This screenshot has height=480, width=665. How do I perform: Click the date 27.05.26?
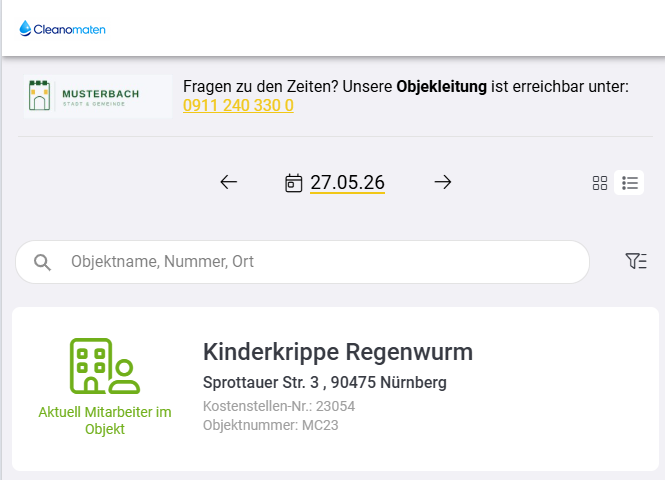coord(347,183)
